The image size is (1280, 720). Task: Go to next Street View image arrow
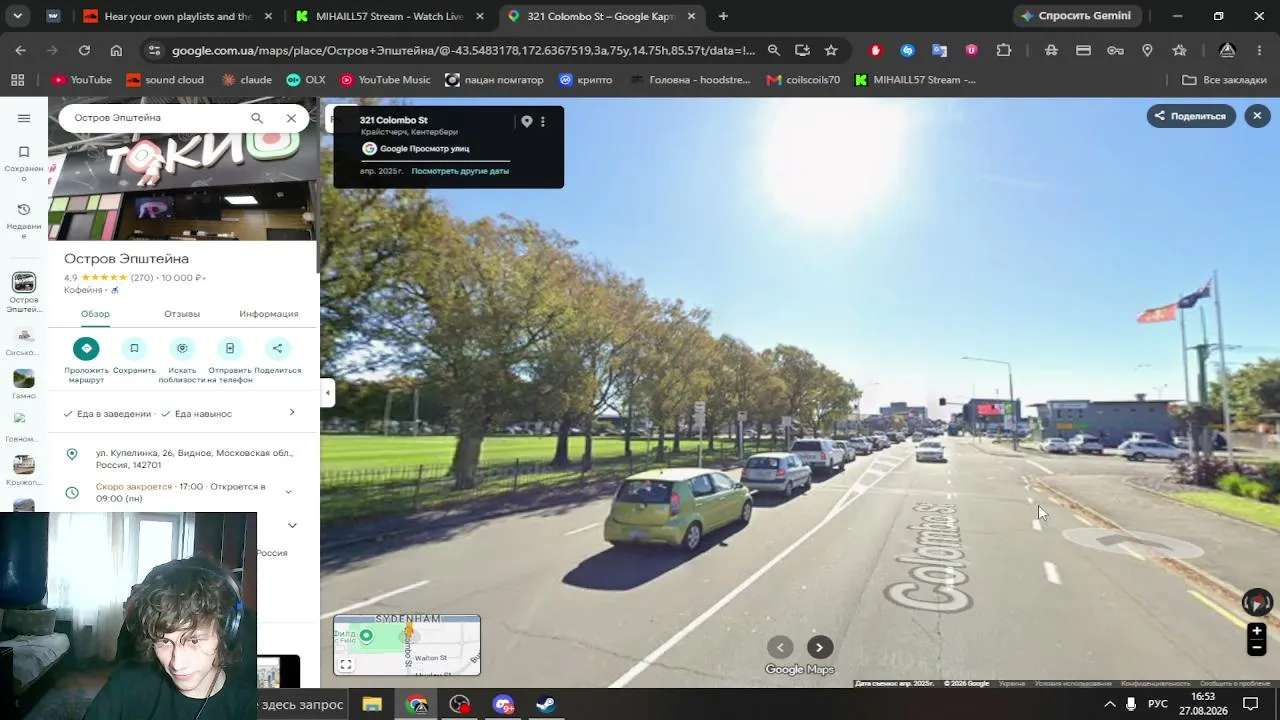(x=819, y=647)
